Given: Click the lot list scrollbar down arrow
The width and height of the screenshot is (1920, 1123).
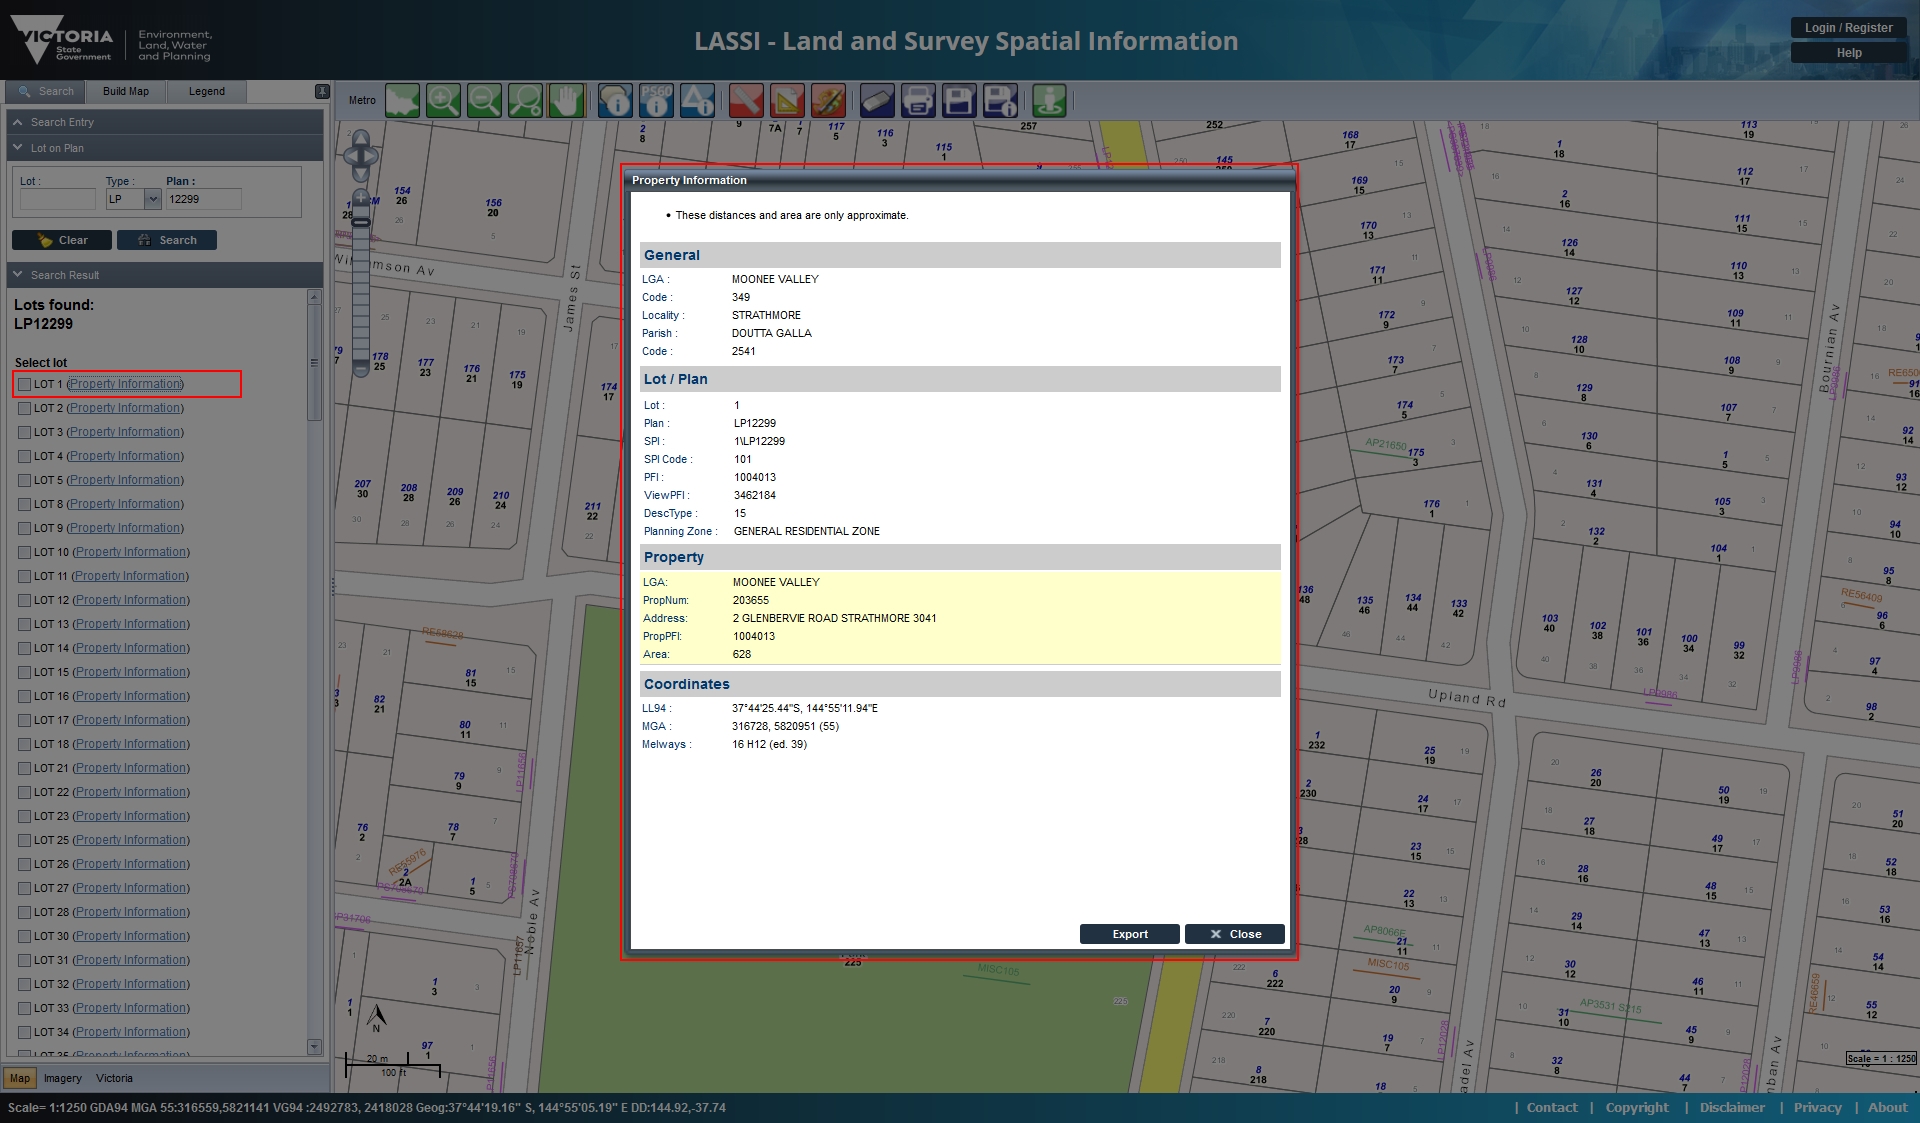Looking at the screenshot, I should 314,1047.
